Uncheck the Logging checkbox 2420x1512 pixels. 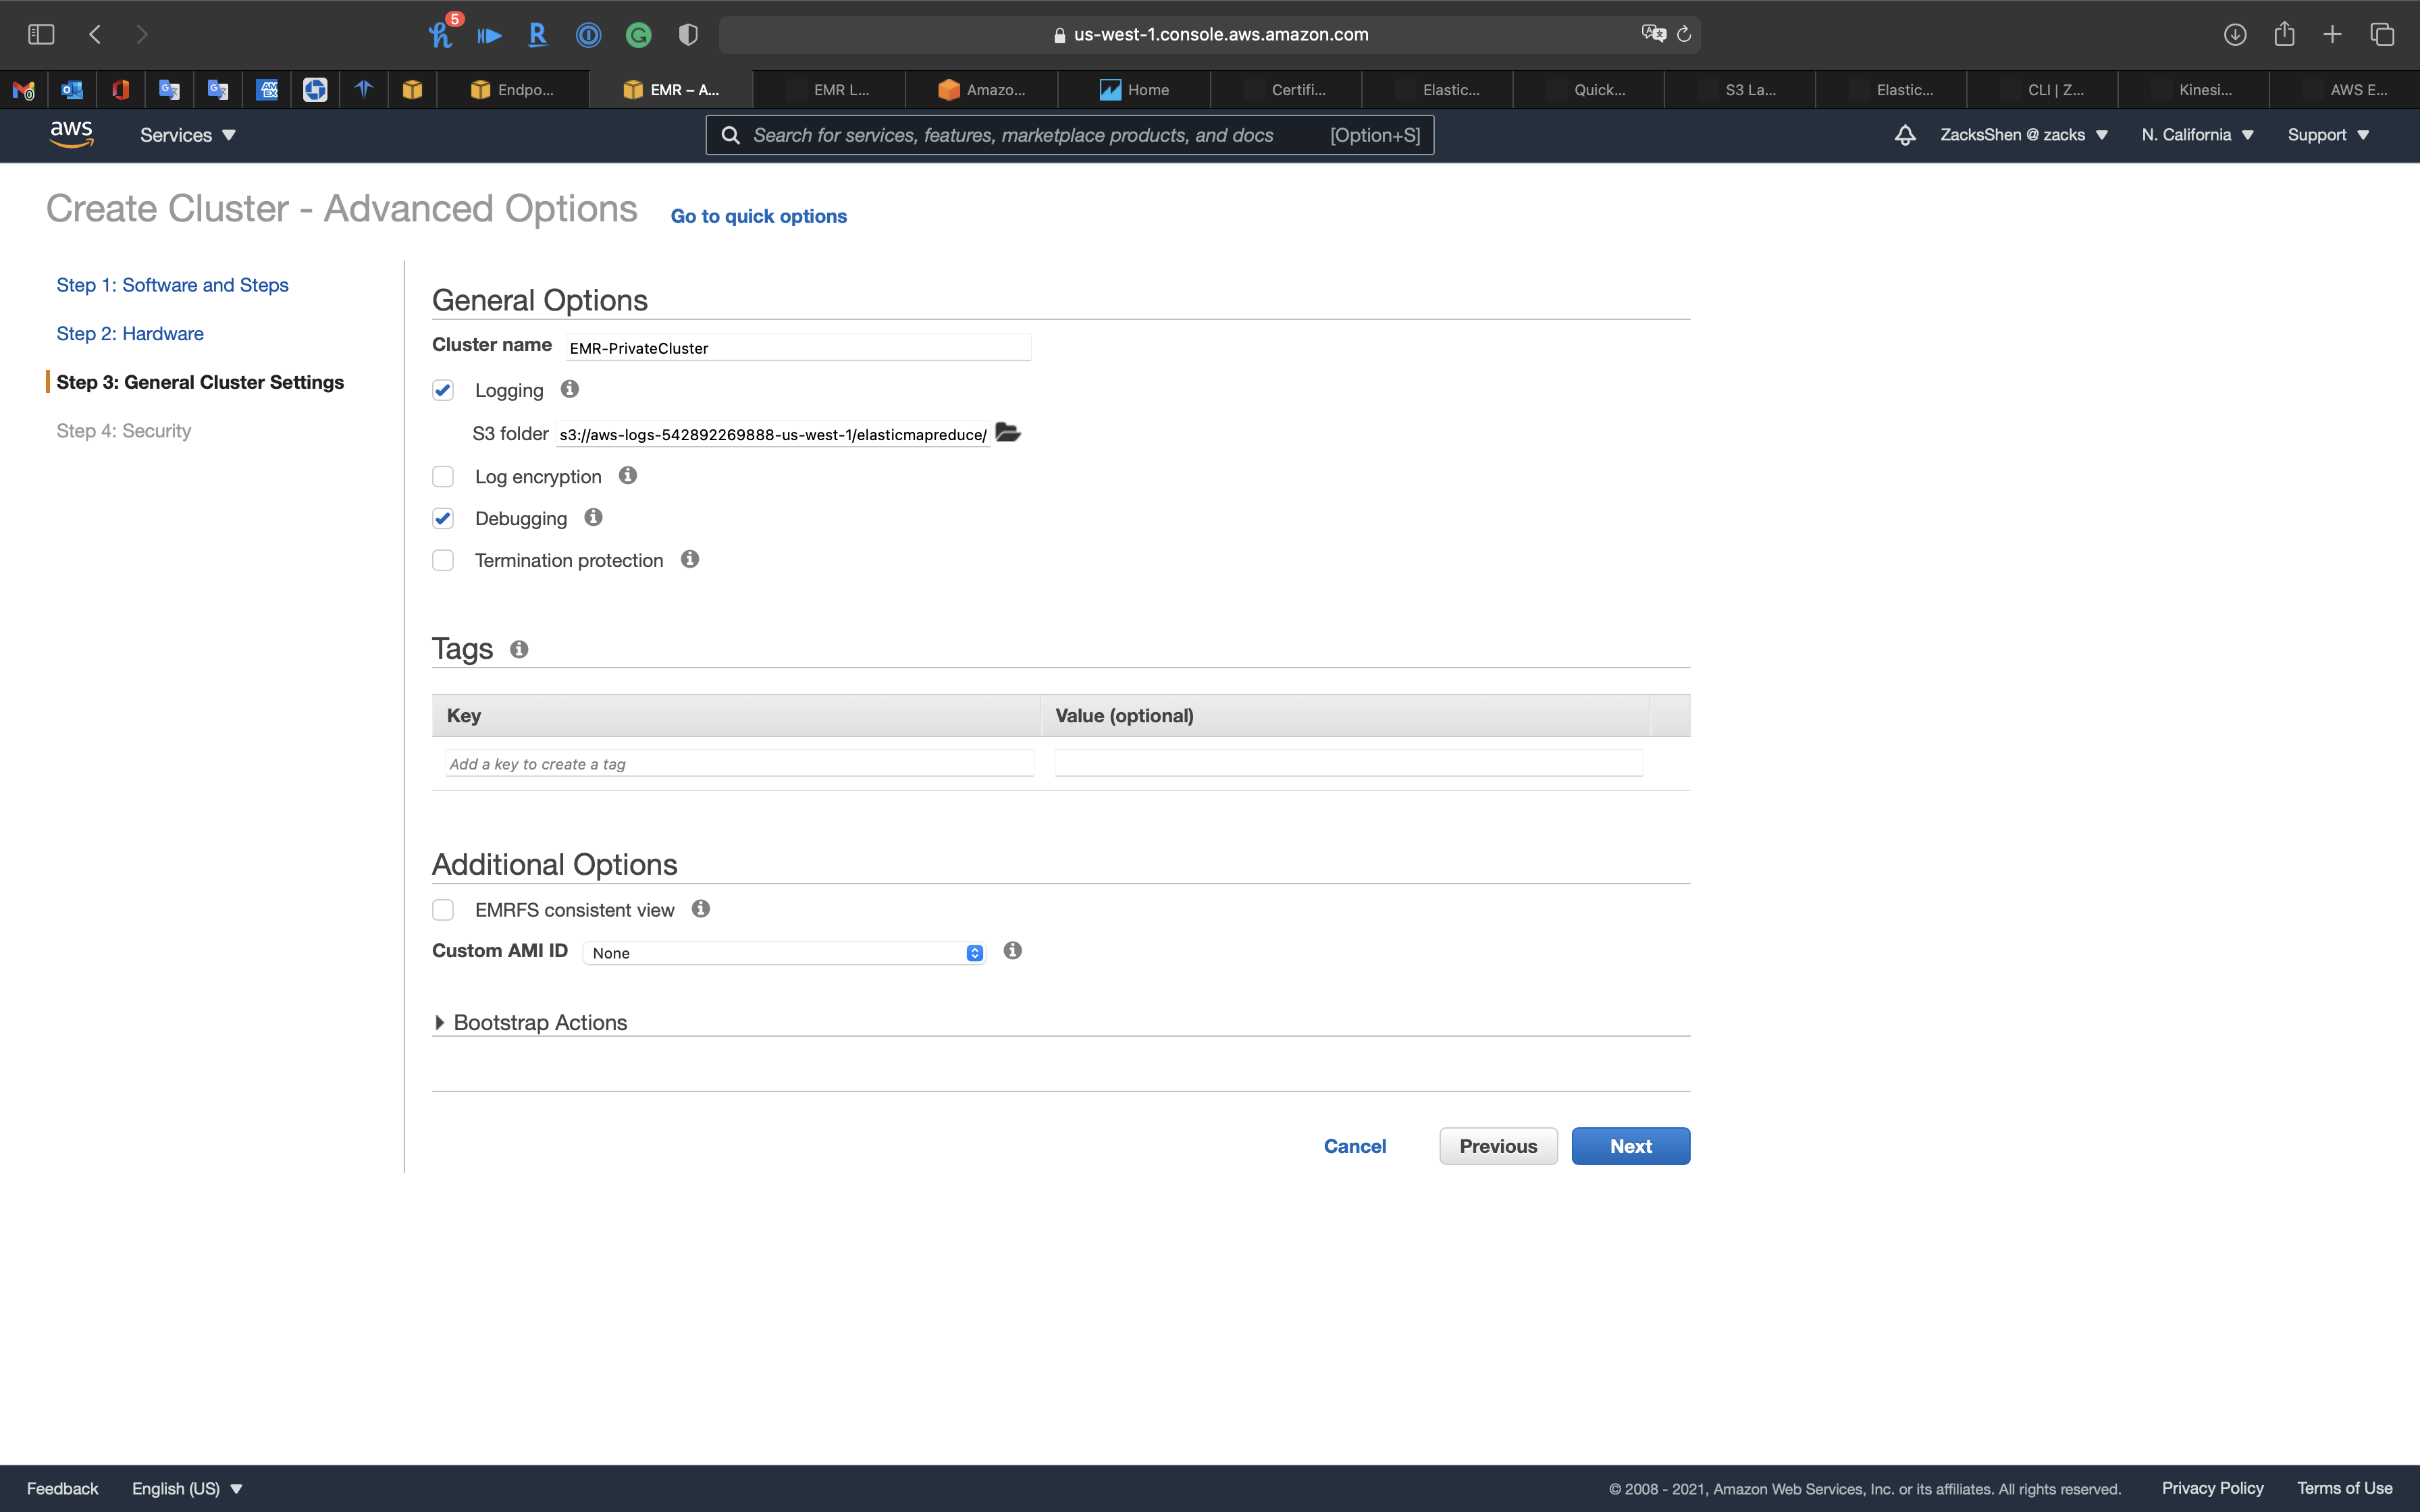tap(443, 390)
